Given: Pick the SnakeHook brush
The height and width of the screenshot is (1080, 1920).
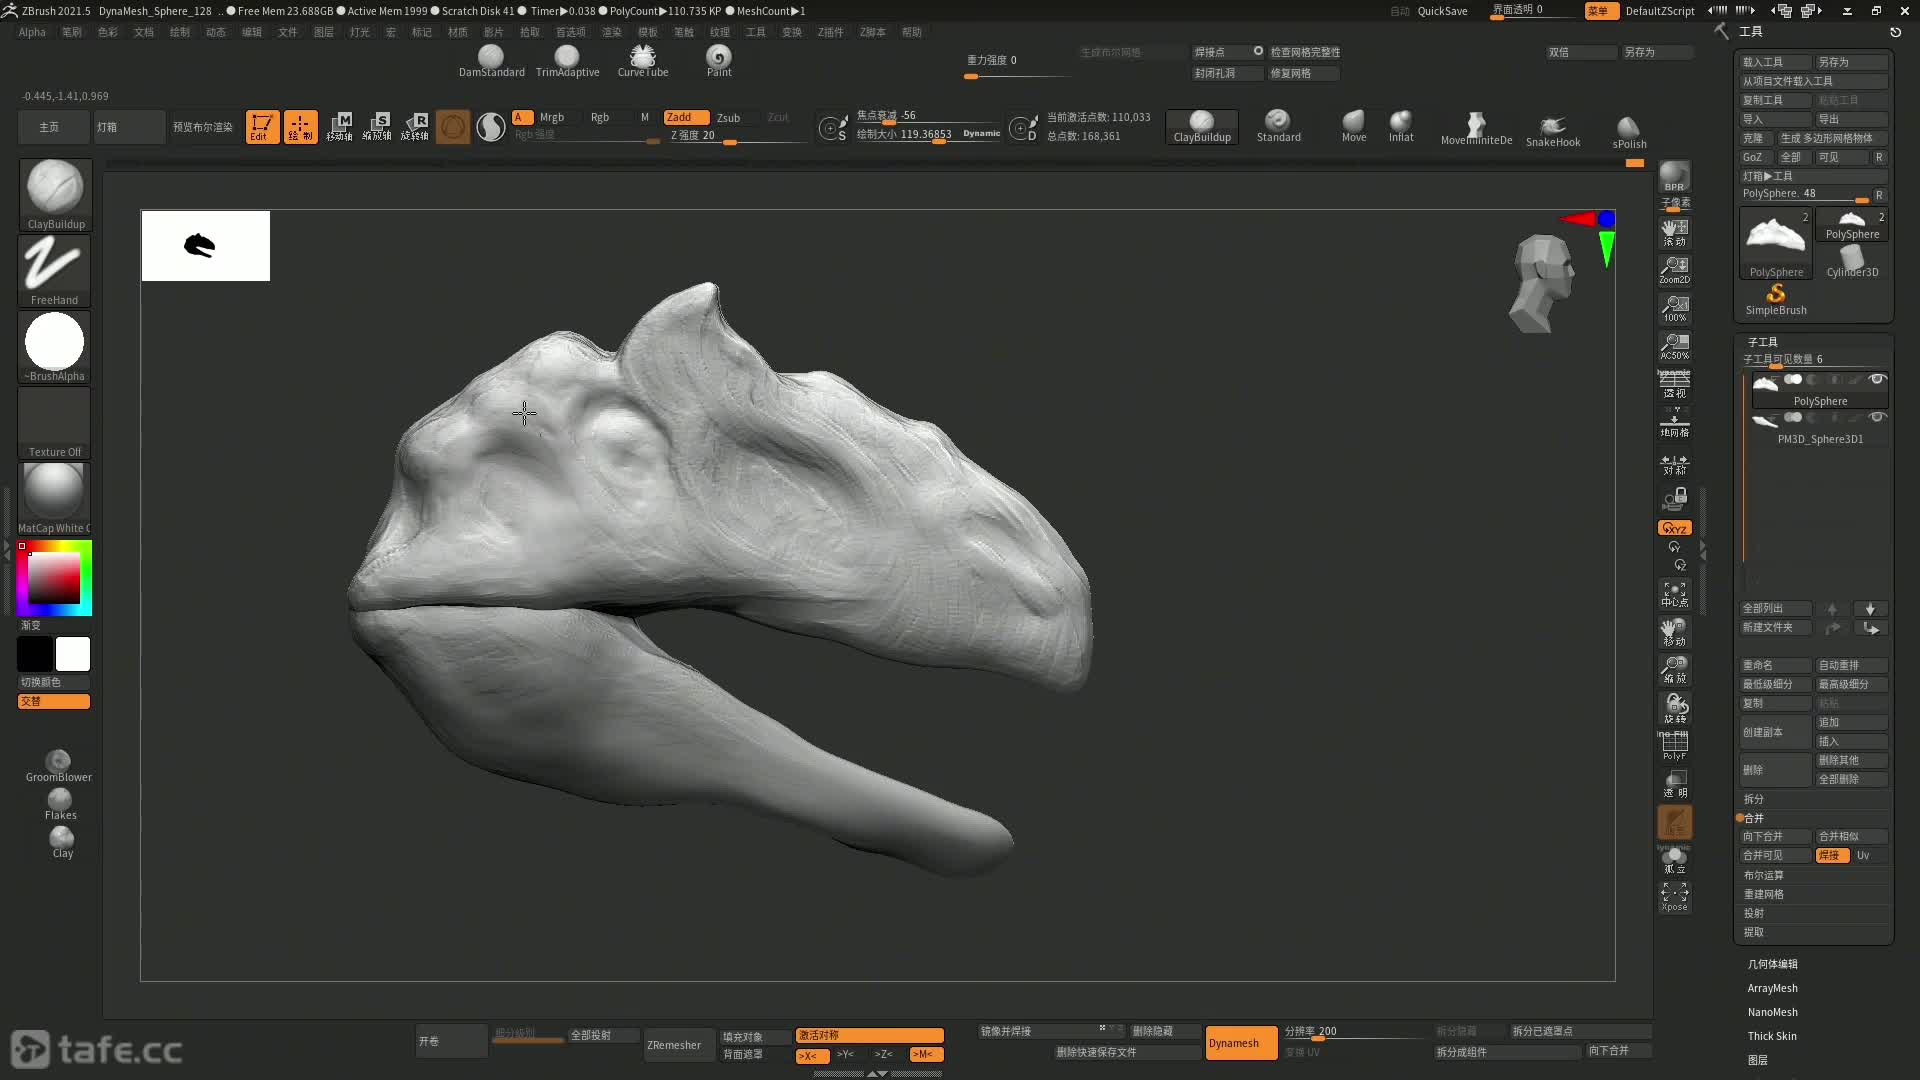Looking at the screenshot, I should point(1553,130).
